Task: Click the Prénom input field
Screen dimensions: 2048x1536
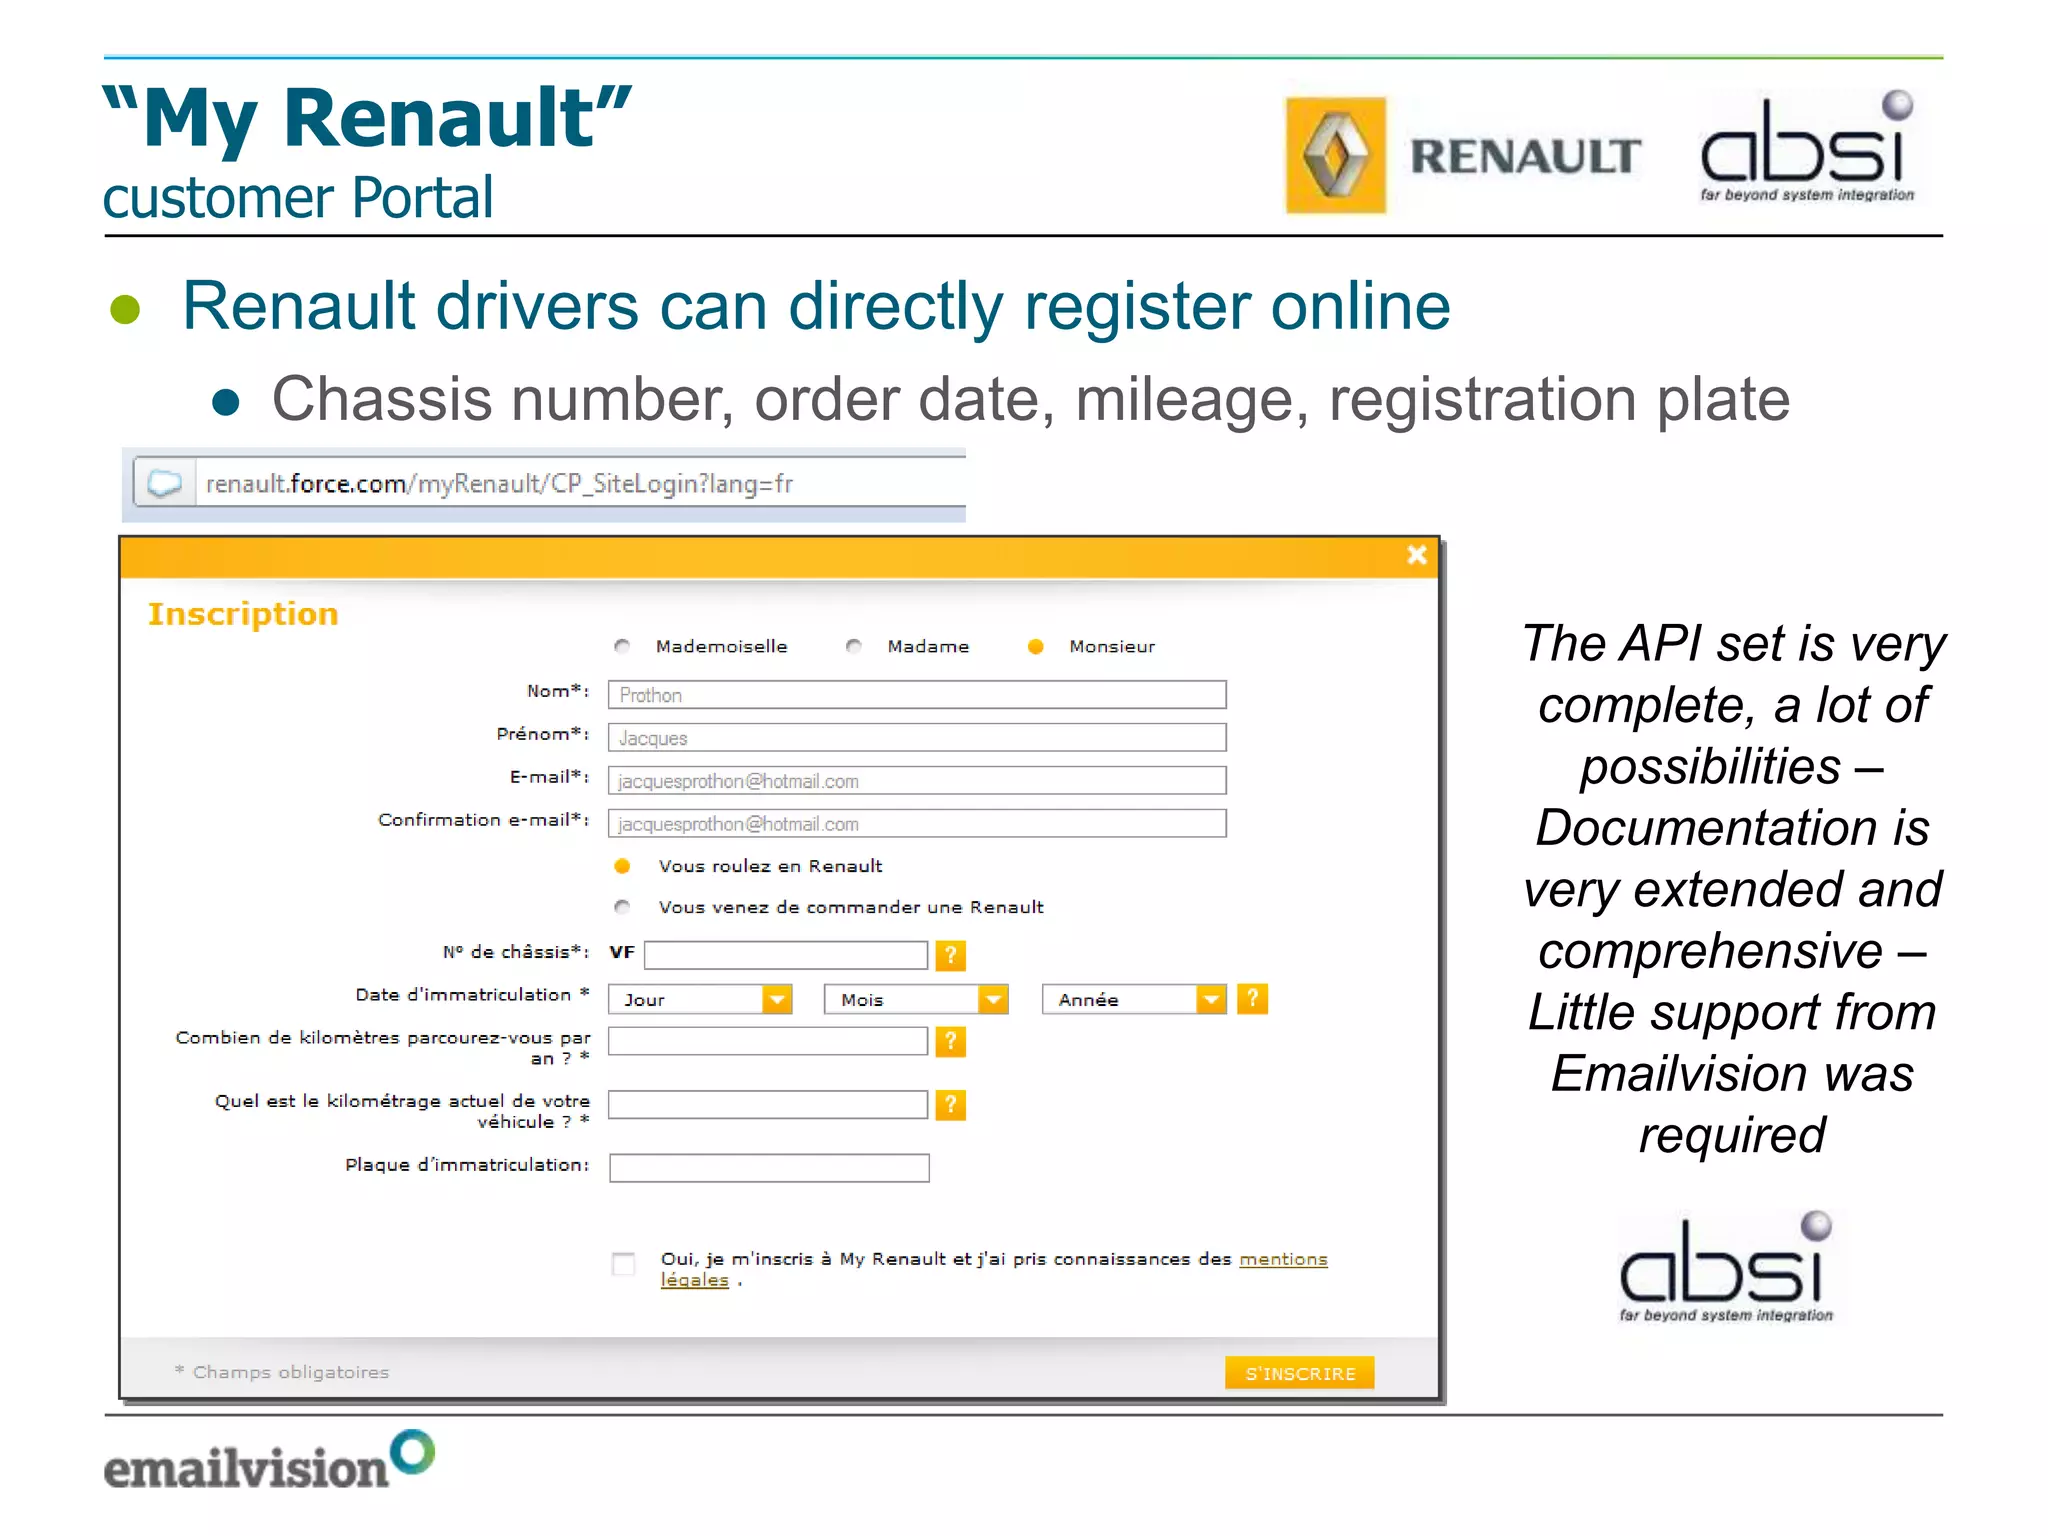Action: pyautogui.click(x=917, y=738)
